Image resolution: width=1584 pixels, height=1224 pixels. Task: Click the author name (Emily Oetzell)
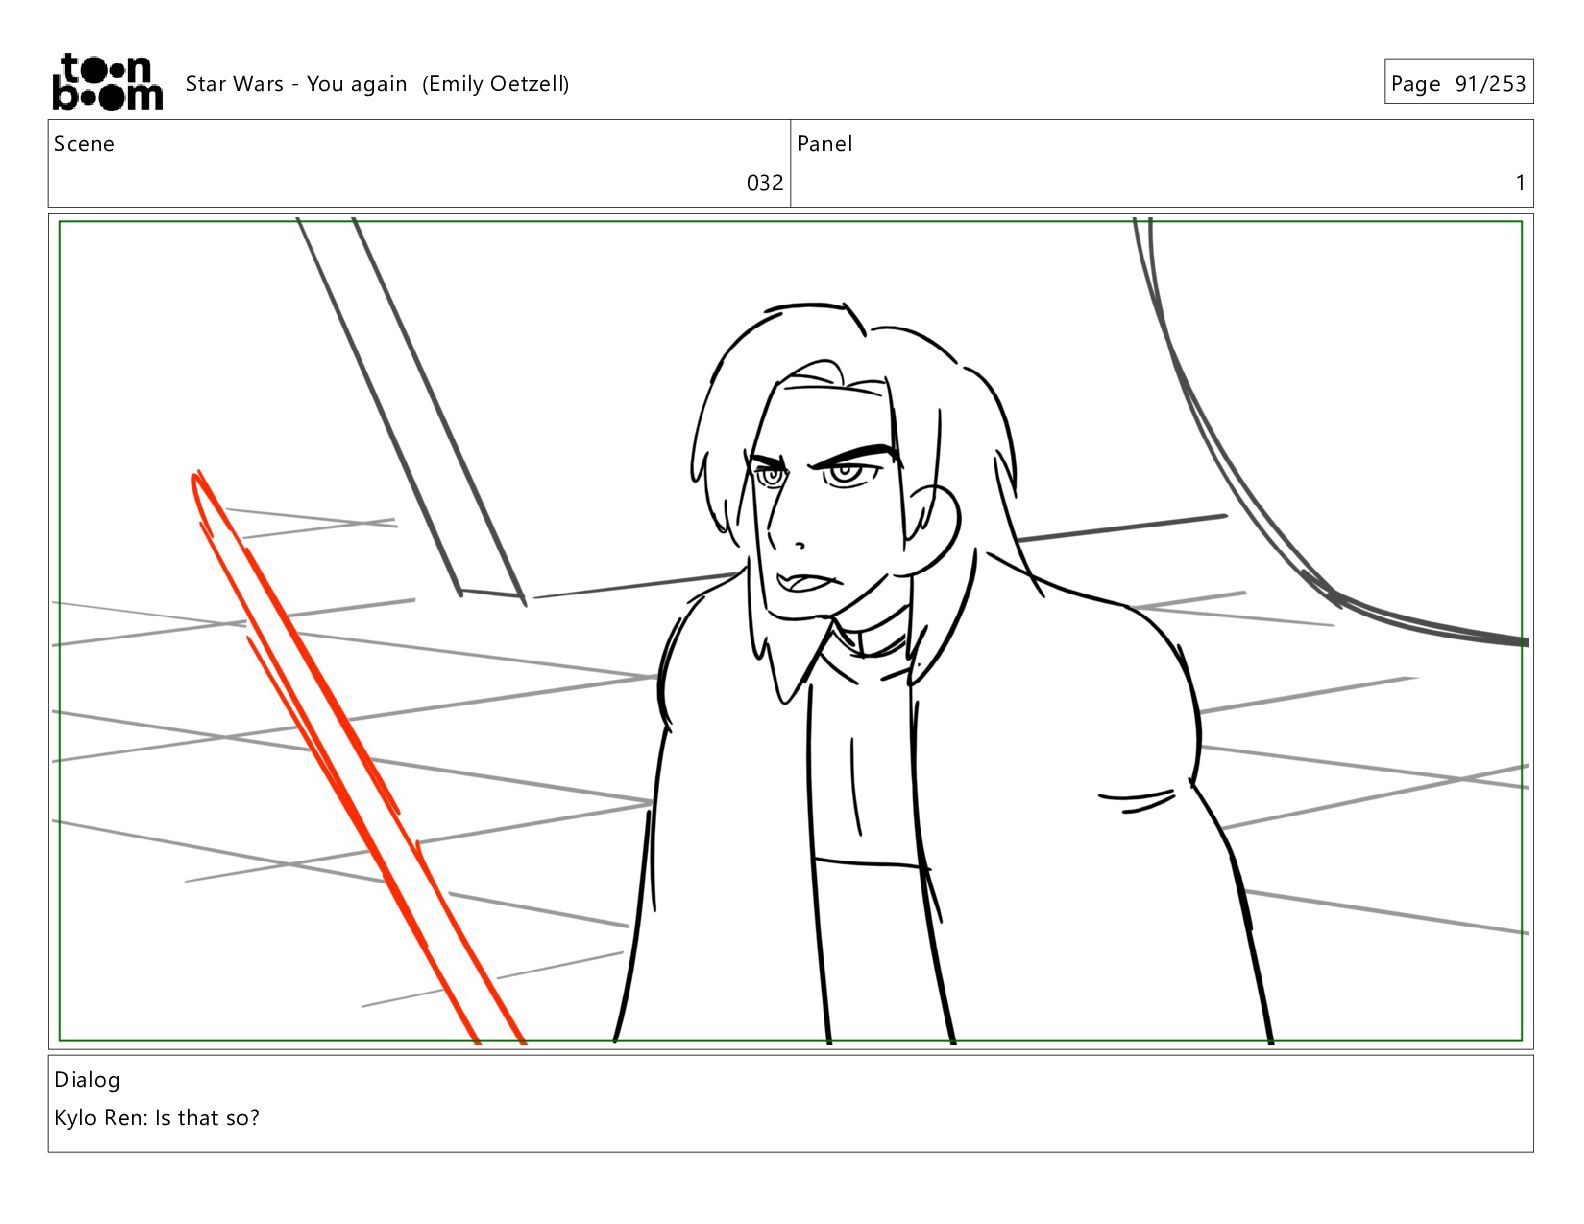pos(495,84)
